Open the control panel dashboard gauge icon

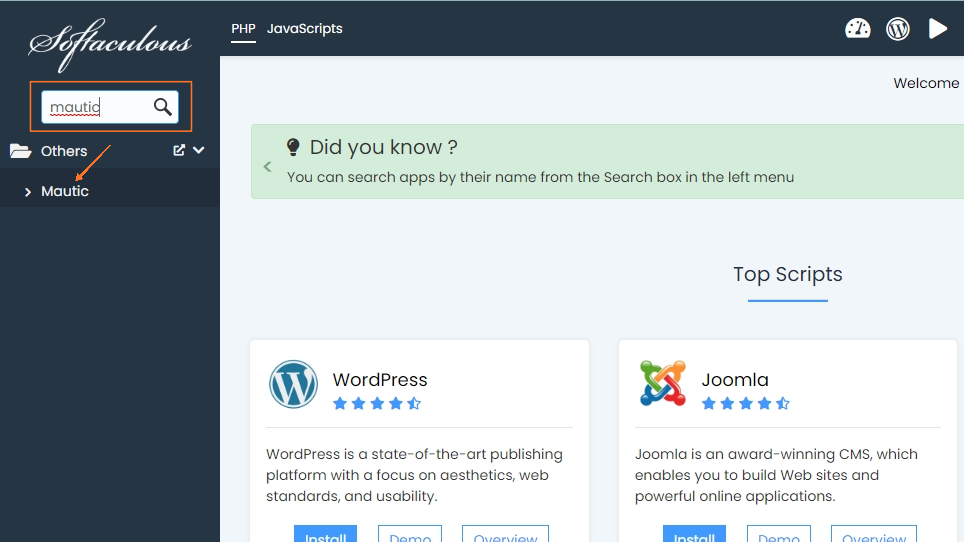coord(858,29)
